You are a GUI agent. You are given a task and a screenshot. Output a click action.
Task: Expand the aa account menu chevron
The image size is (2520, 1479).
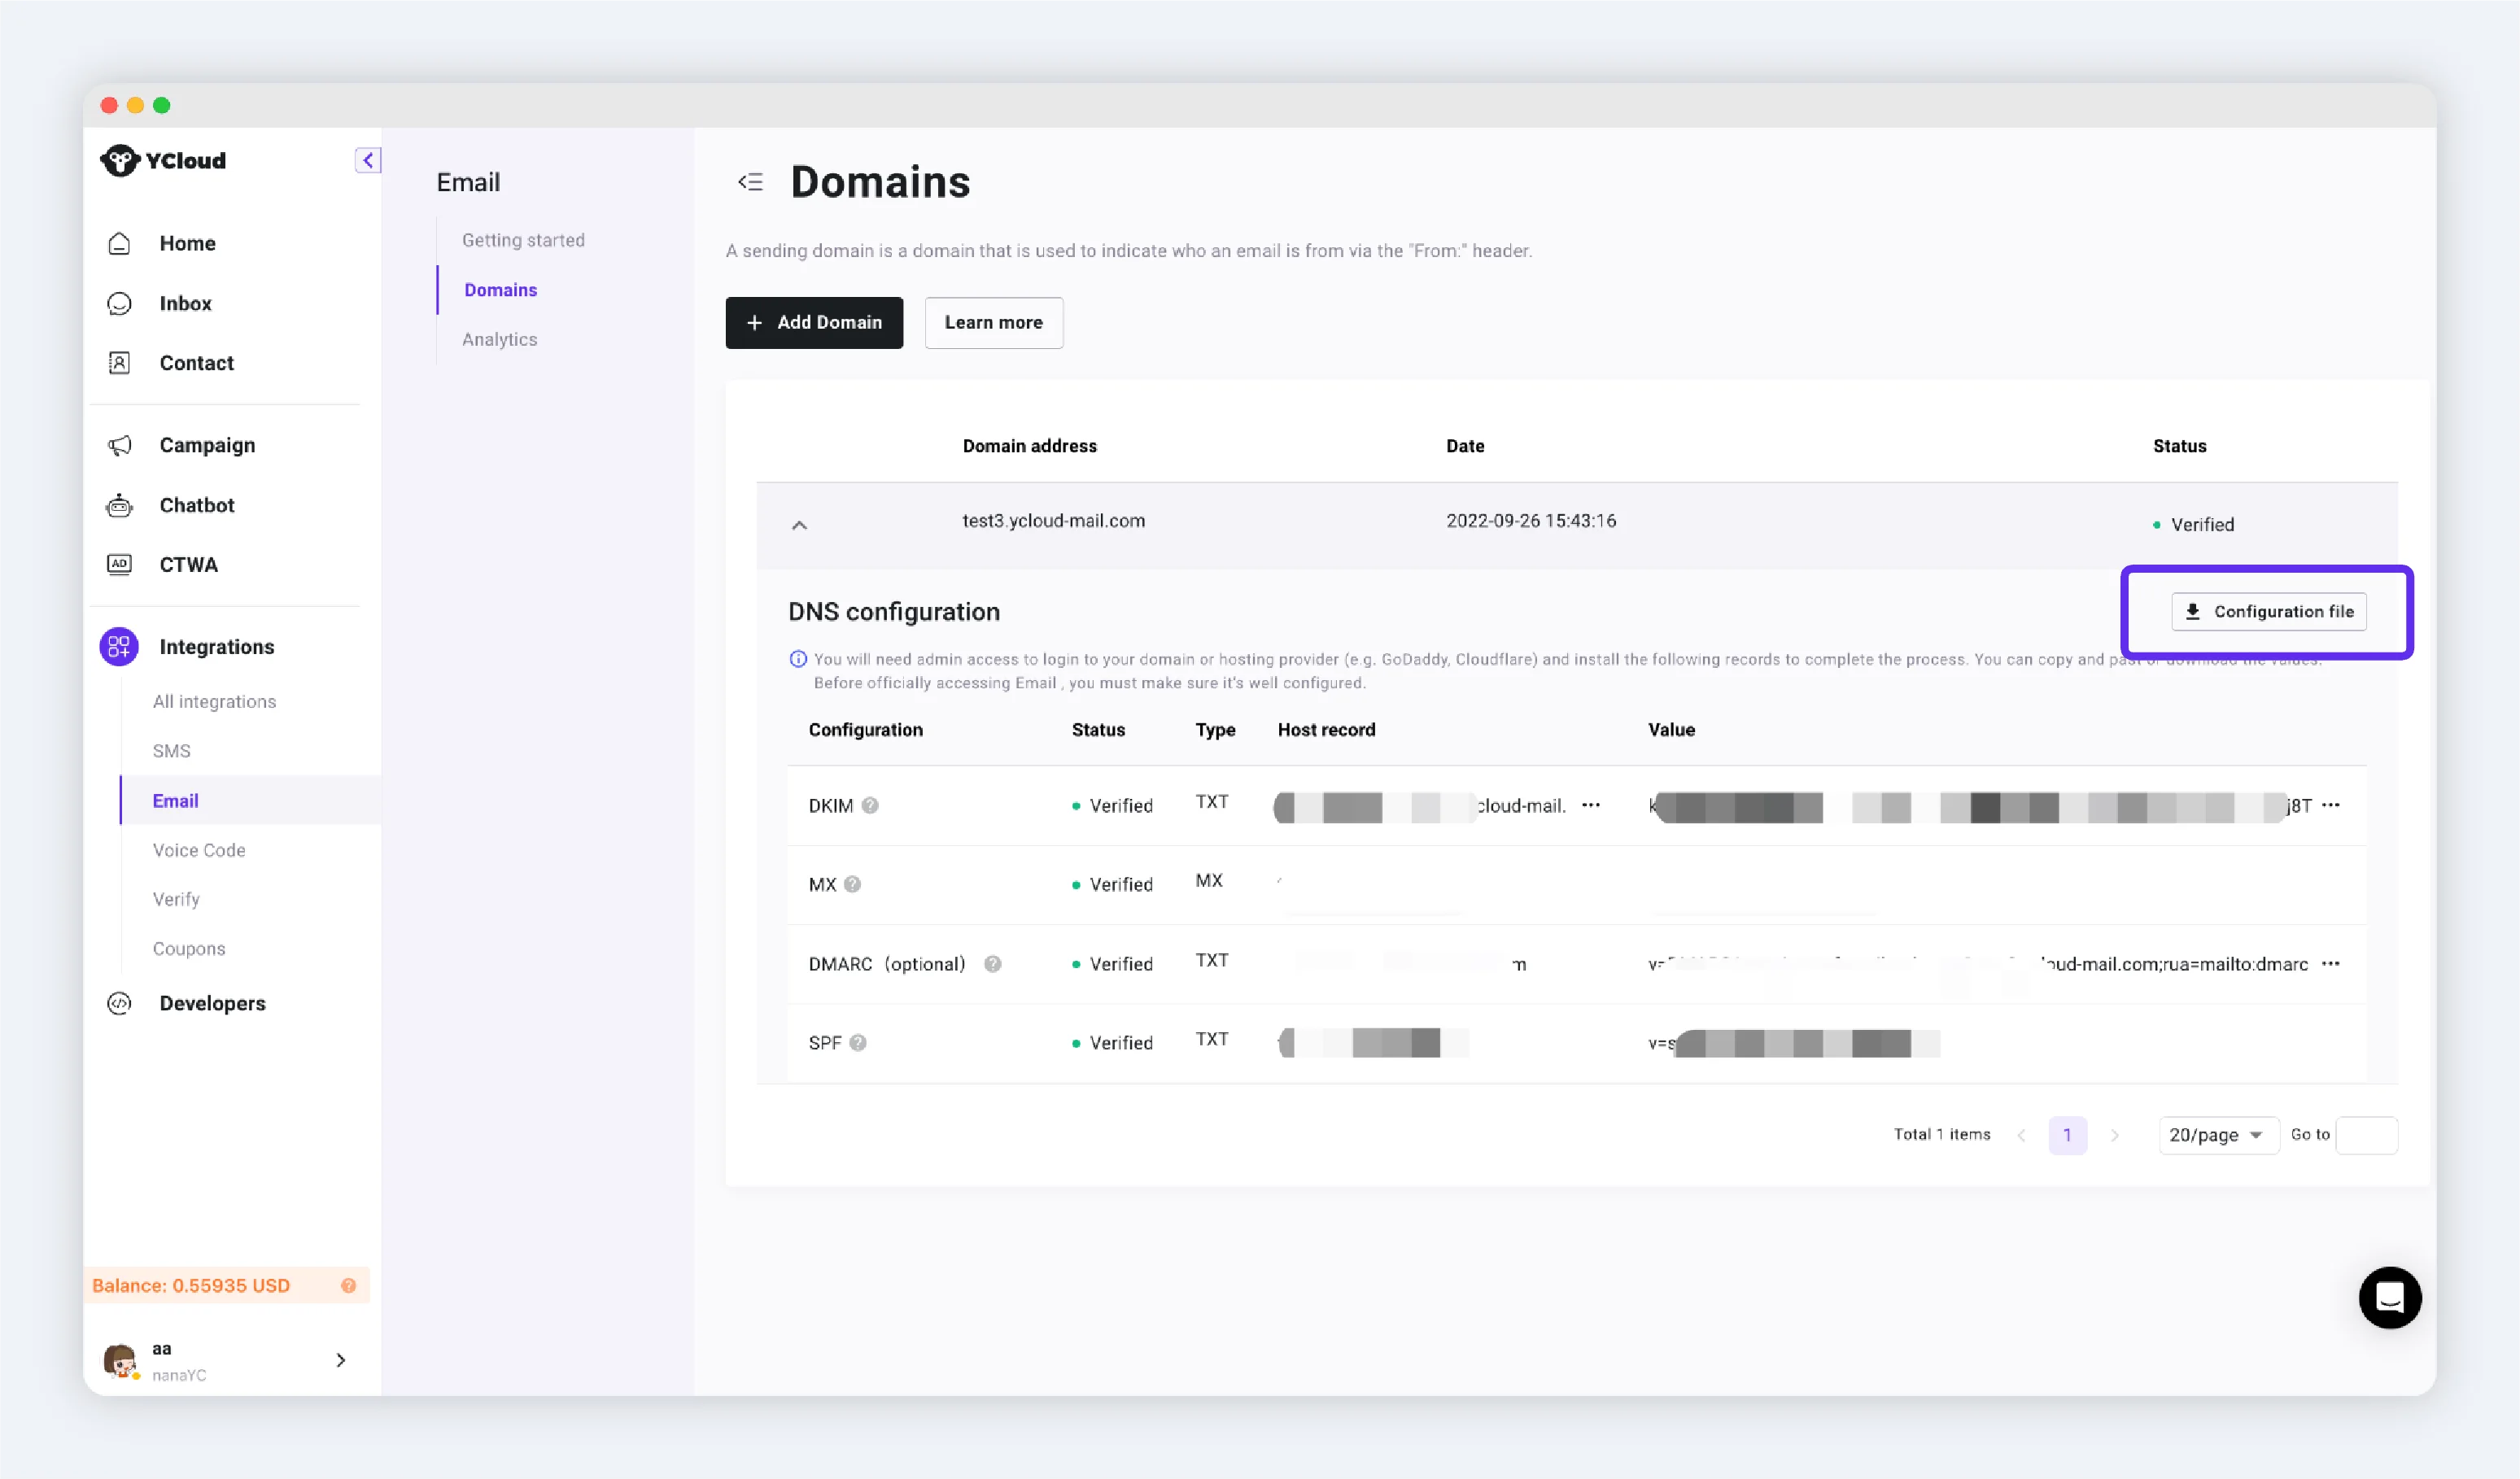(341, 1360)
